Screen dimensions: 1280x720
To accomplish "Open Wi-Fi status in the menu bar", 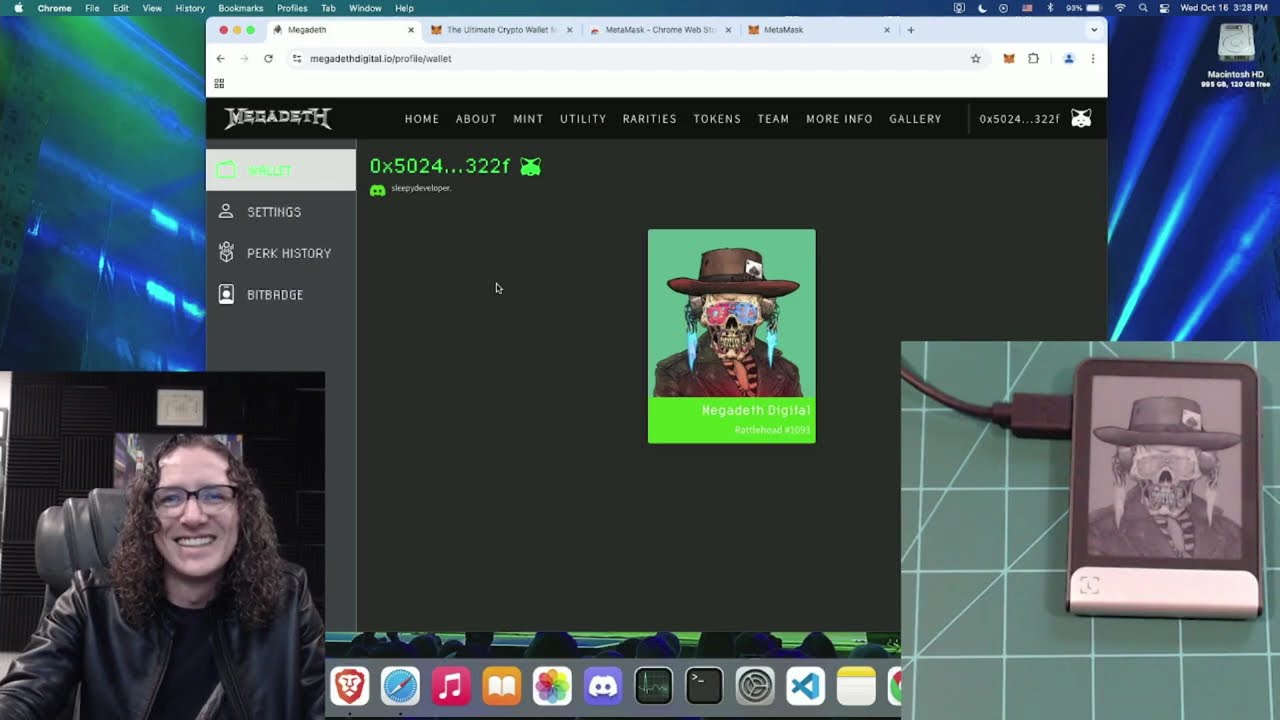I will [x=1120, y=8].
